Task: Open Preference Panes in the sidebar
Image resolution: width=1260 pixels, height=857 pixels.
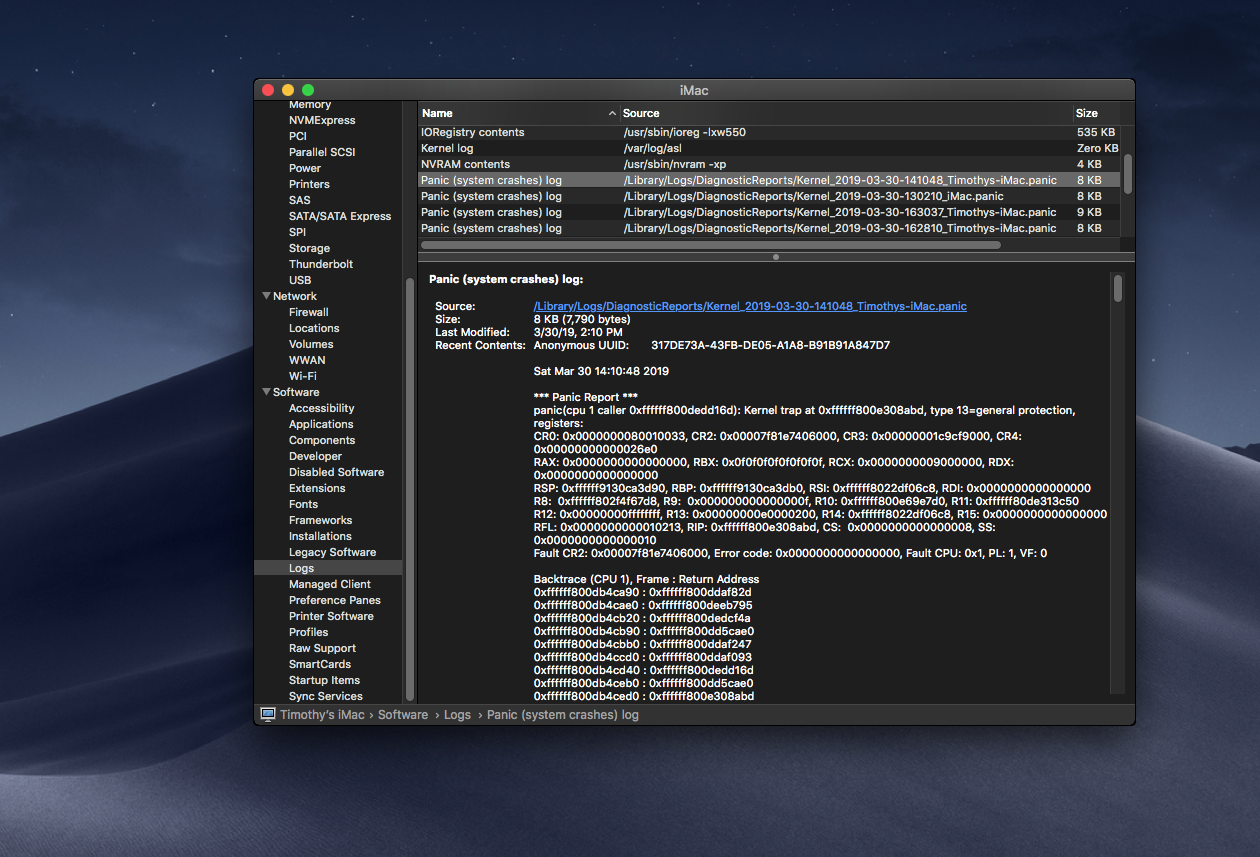Action: pos(335,600)
